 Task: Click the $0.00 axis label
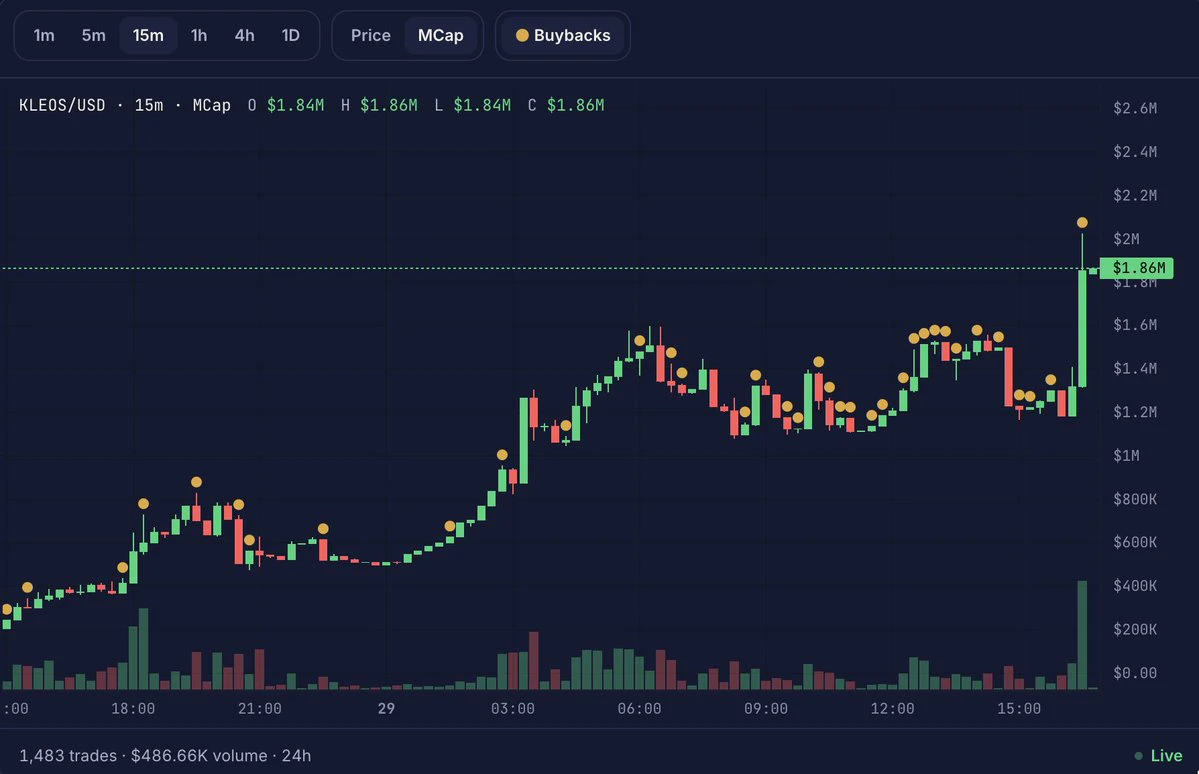[1135, 673]
